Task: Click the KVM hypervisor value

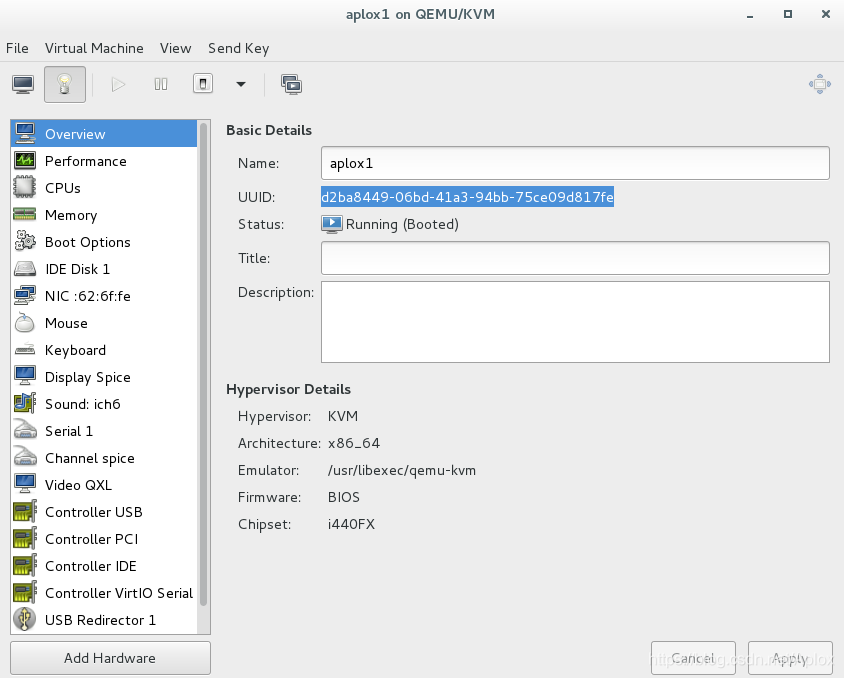Action: 342,416
